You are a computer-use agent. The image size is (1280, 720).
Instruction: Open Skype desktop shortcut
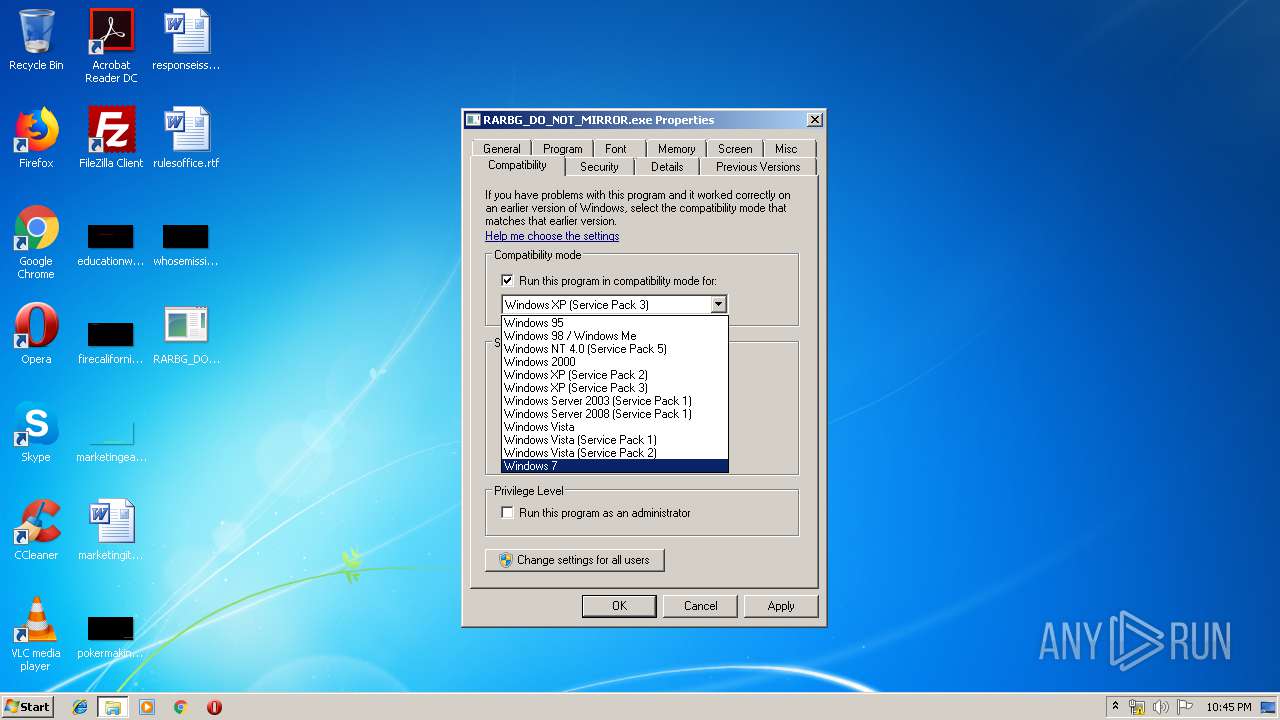(x=36, y=432)
